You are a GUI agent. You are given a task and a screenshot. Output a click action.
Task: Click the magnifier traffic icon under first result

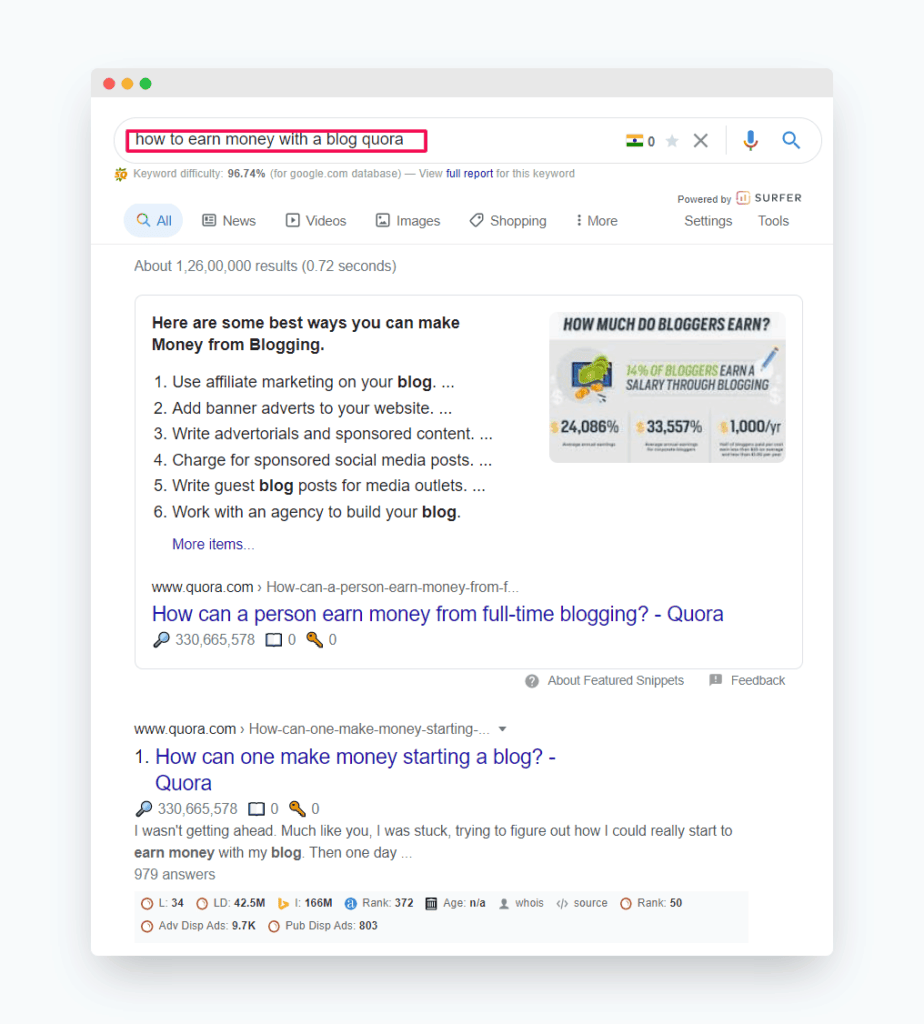(x=143, y=809)
